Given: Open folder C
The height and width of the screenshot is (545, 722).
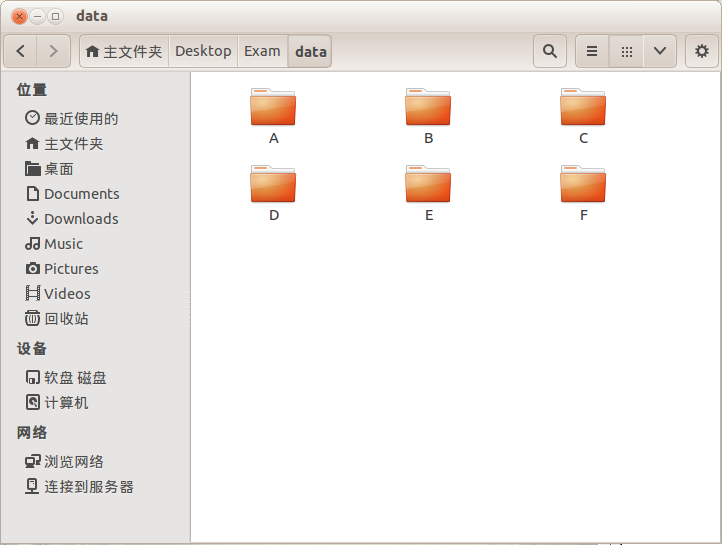Looking at the screenshot, I should (x=583, y=108).
